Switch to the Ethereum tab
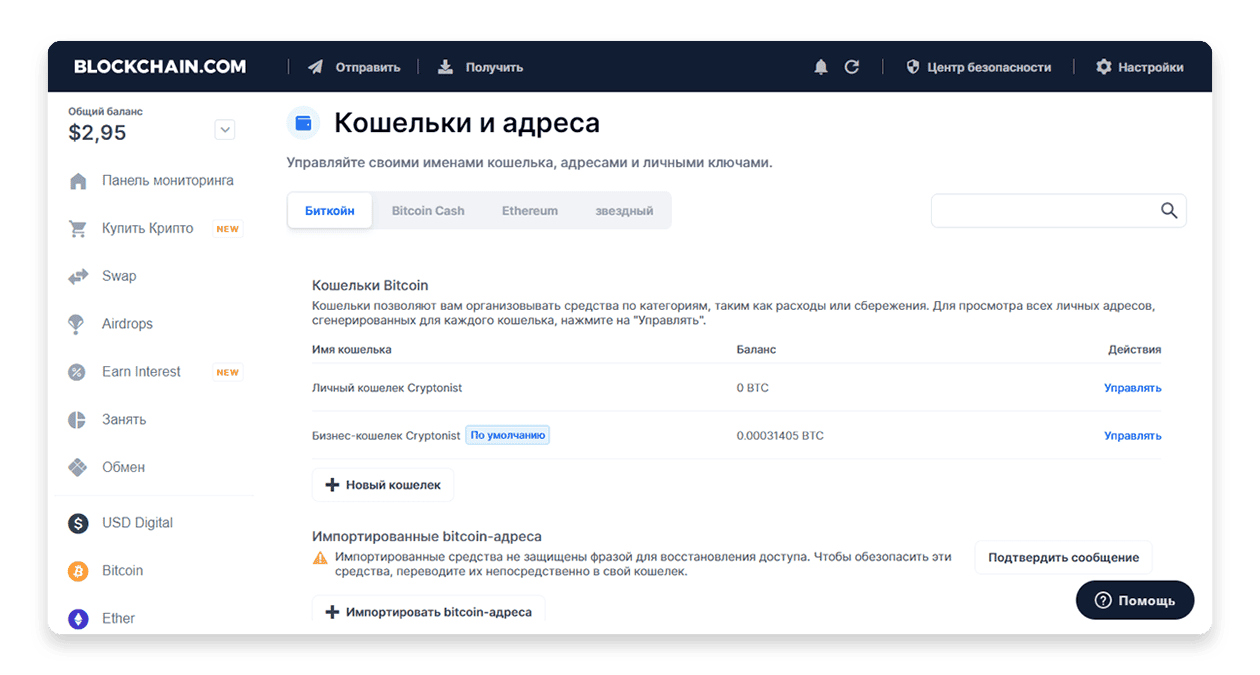This screenshot has width=1260, height=675. pyautogui.click(x=530, y=211)
